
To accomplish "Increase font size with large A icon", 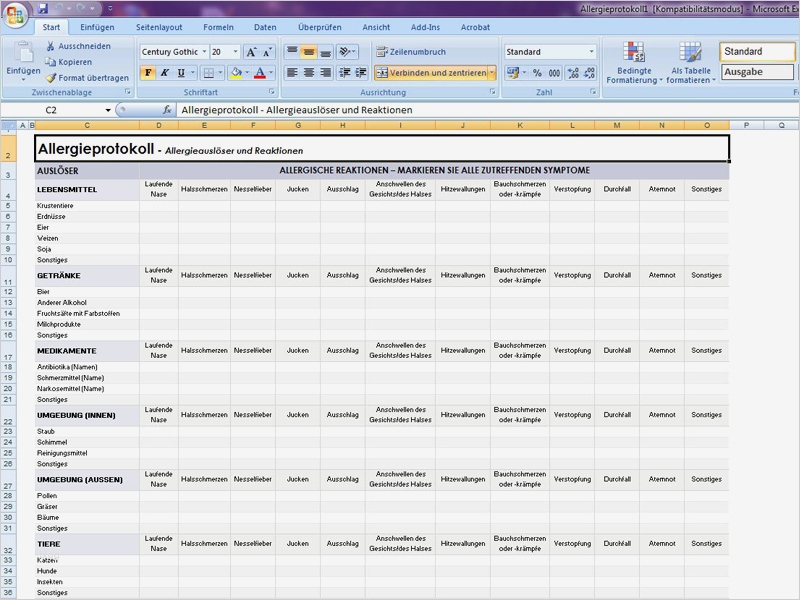I will pos(251,52).
